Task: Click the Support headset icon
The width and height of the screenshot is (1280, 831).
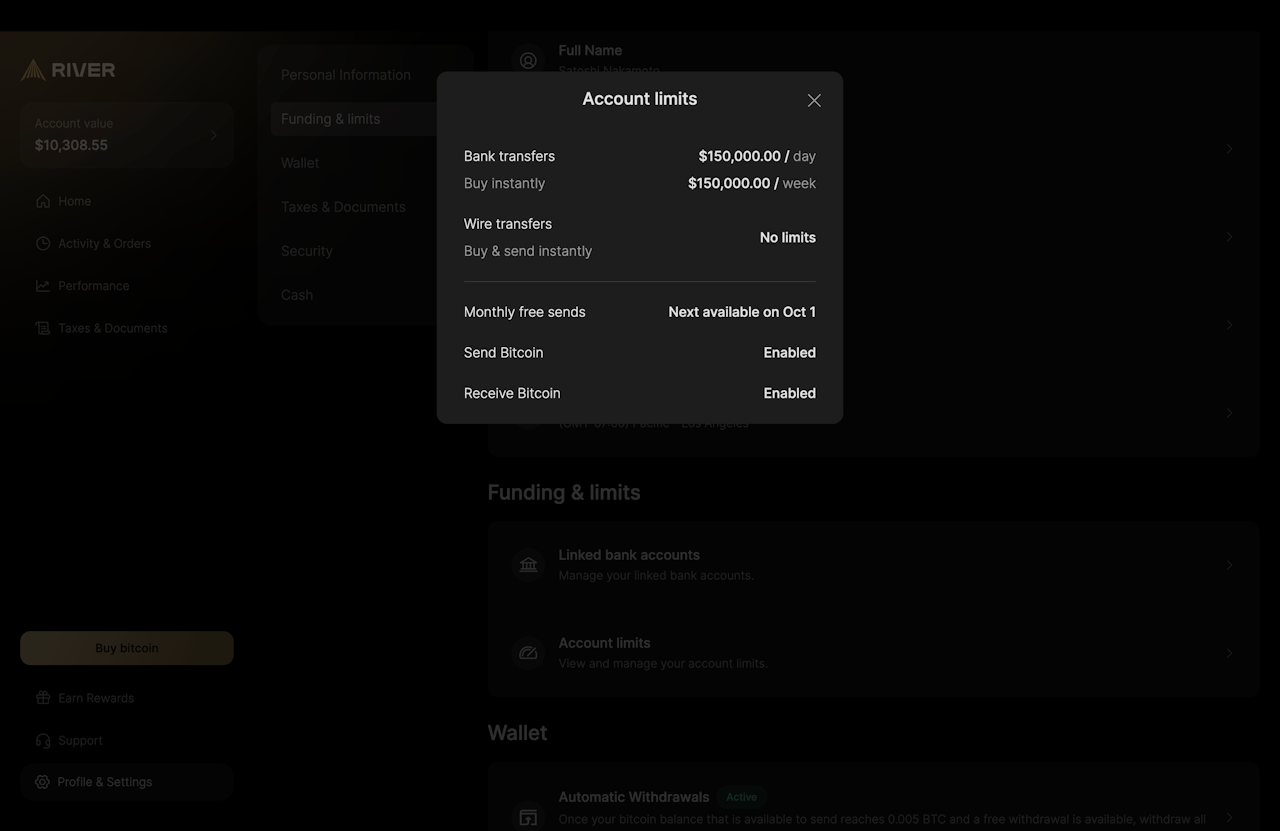Action: [43, 741]
